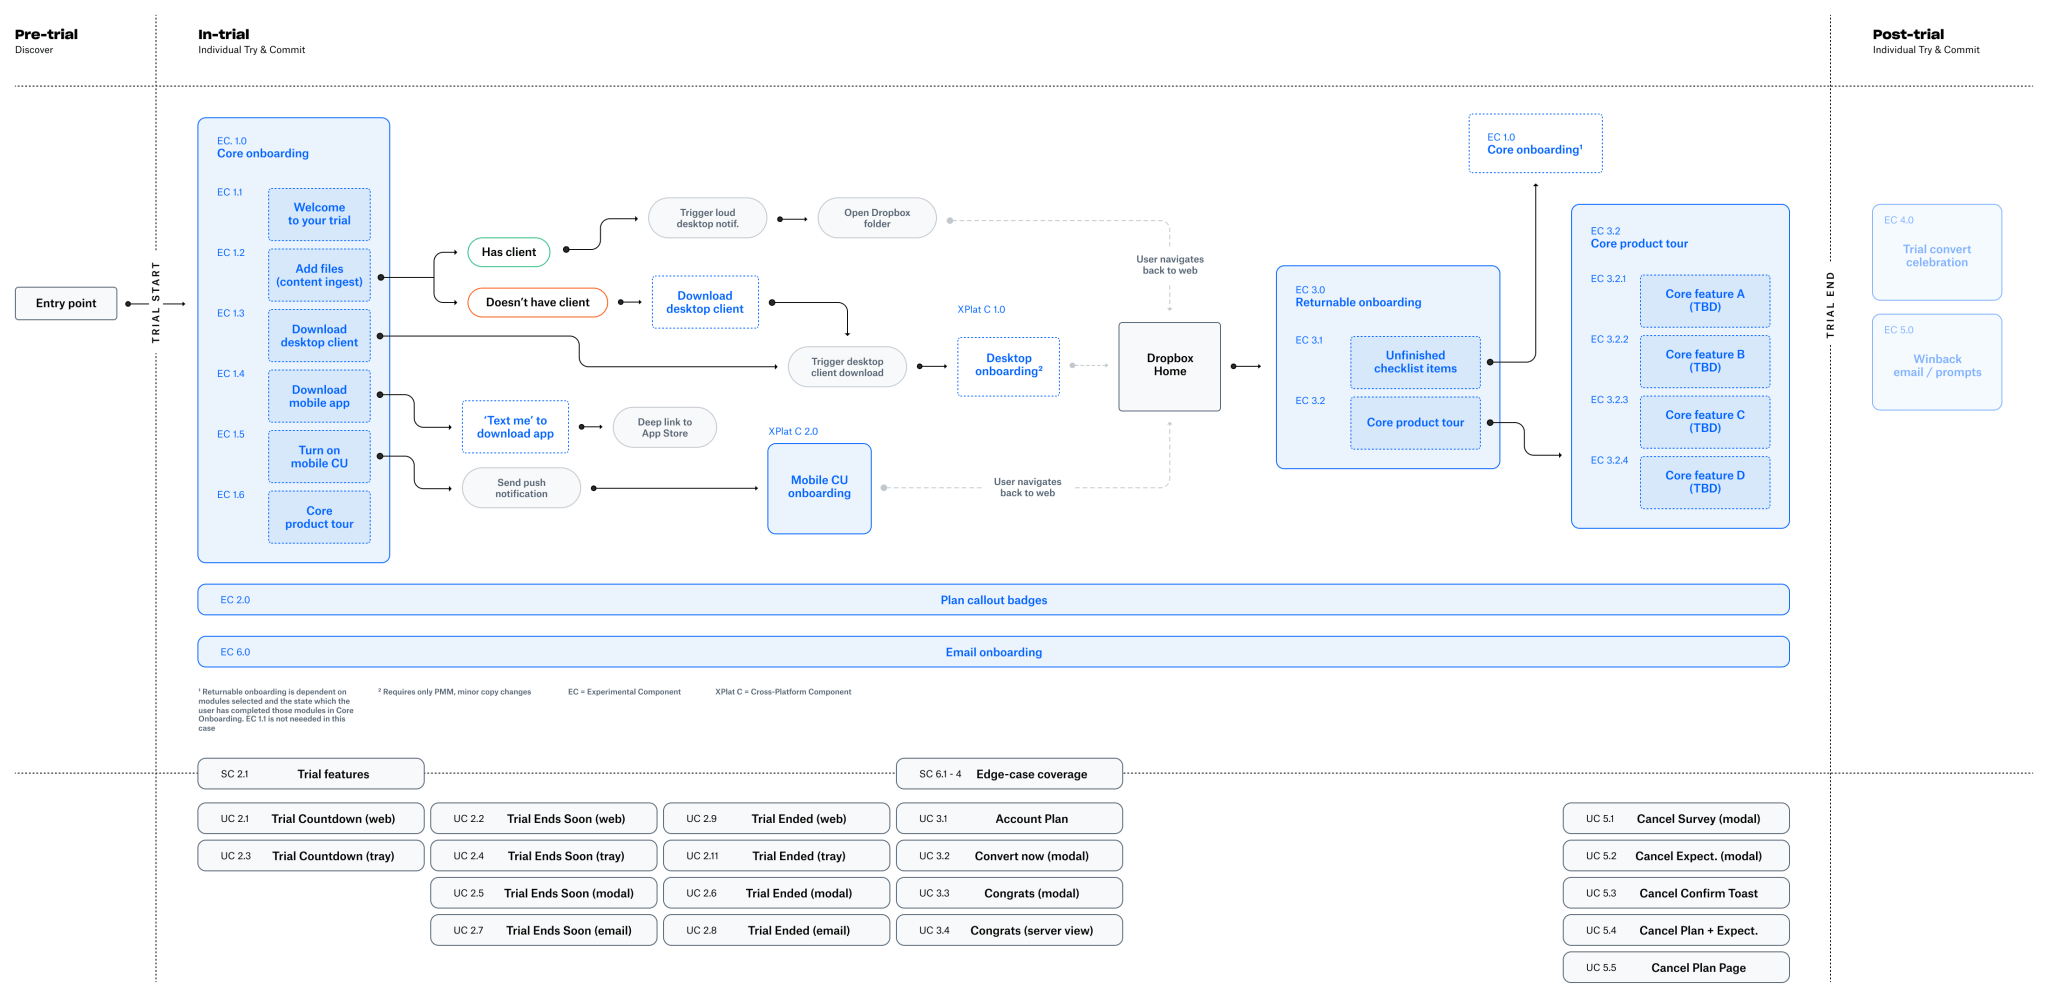Click the 'Returnable onboarding' title
The height and width of the screenshot is (997, 2048).
pyautogui.click(x=1358, y=302)
